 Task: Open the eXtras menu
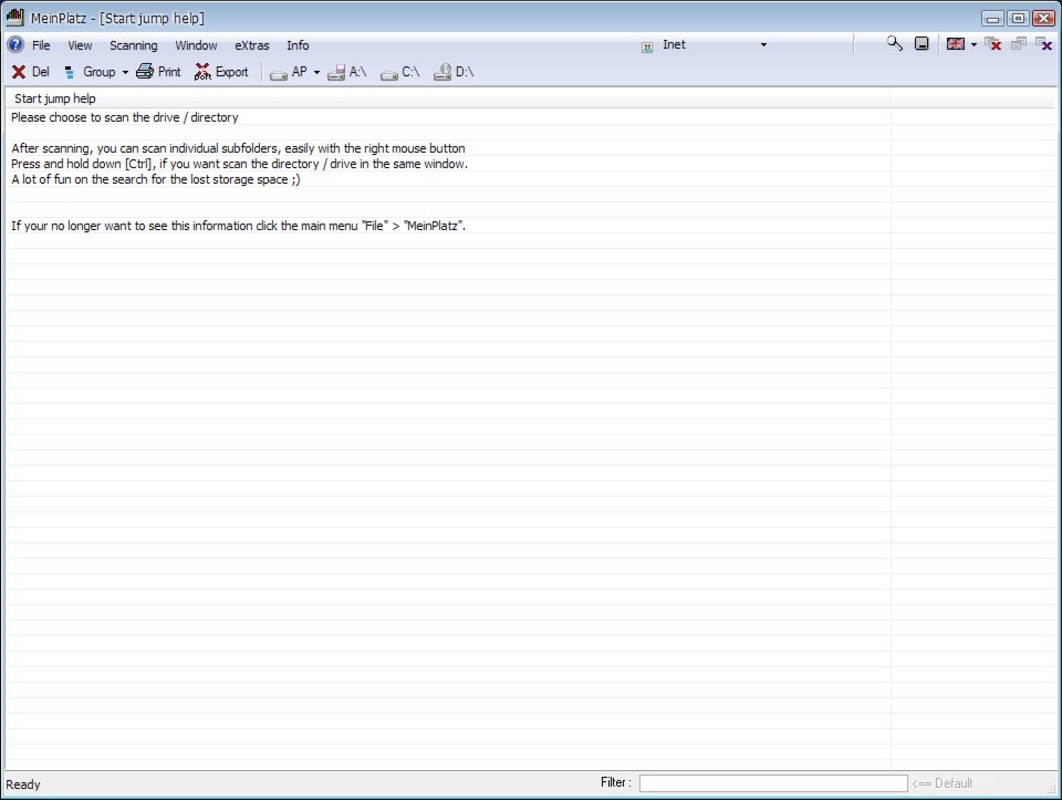tap(252, 45)
